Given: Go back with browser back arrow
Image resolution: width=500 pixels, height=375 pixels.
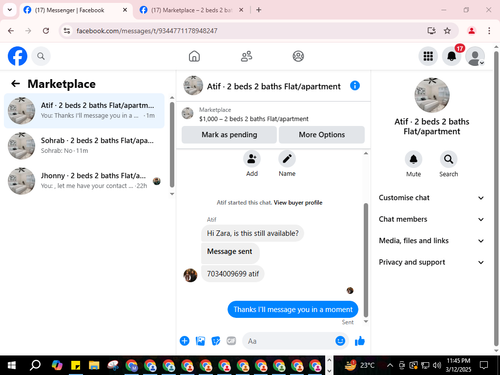Looking at the screenshot, I should (x=11, y=31).
